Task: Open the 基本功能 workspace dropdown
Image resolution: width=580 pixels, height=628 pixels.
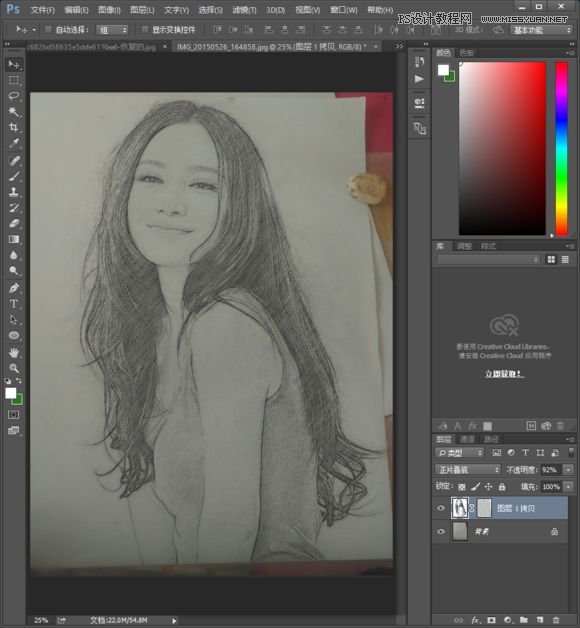Action: tap(541, 30)
